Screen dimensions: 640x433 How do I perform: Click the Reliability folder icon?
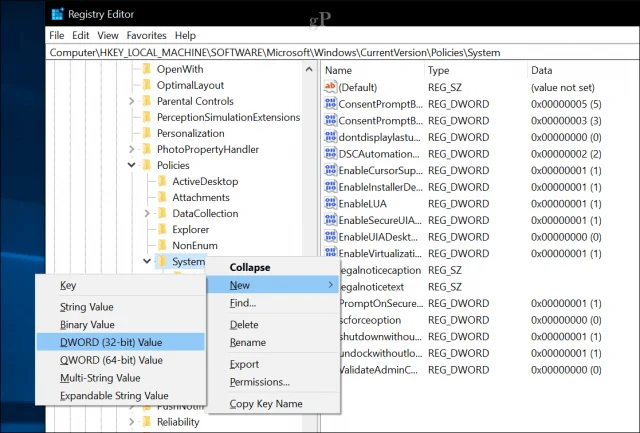click(x=147, y=422)
